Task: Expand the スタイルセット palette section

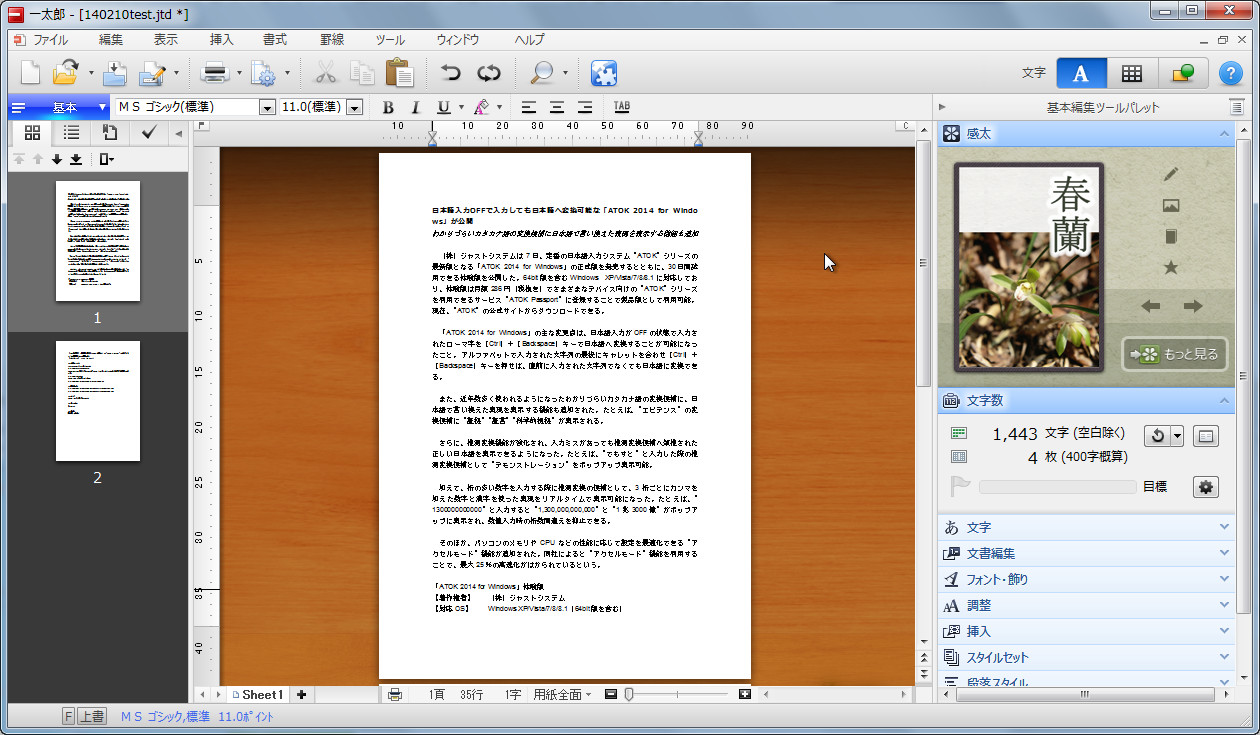Action: click(1086, 657)
